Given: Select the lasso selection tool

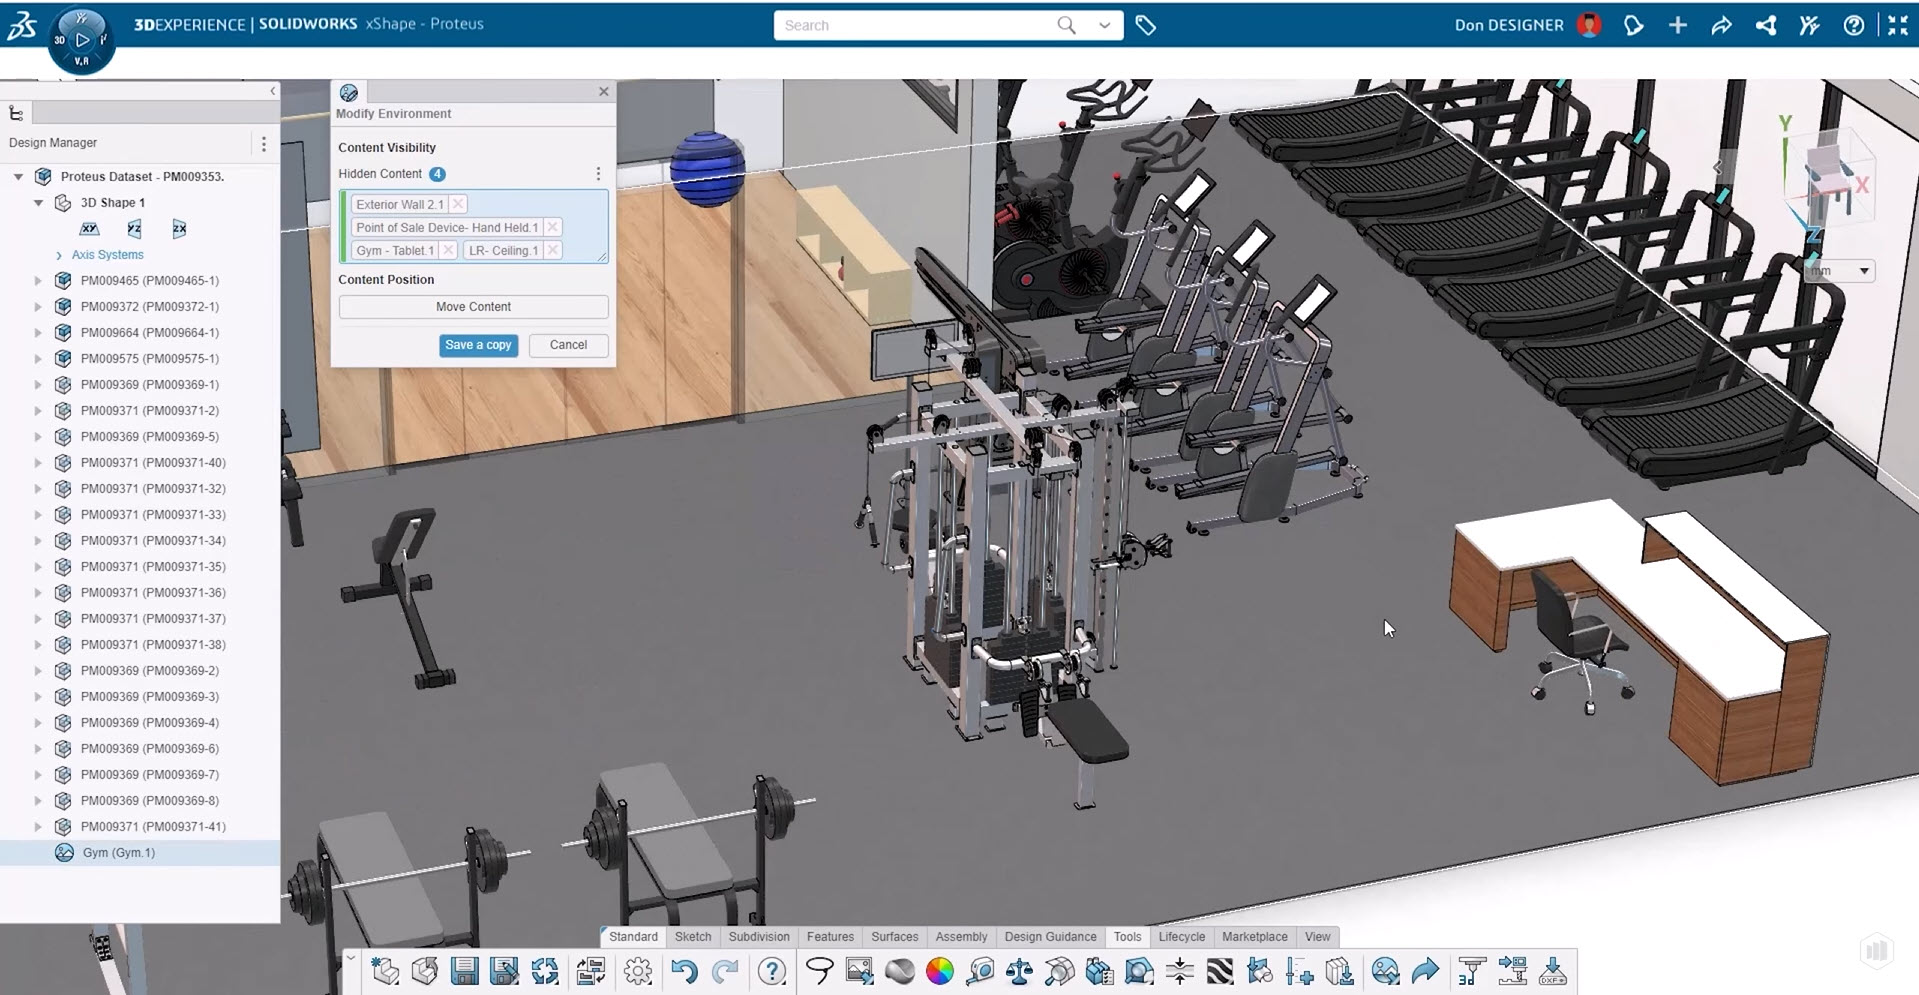Looking at the screenshot, I should (819, 971).
